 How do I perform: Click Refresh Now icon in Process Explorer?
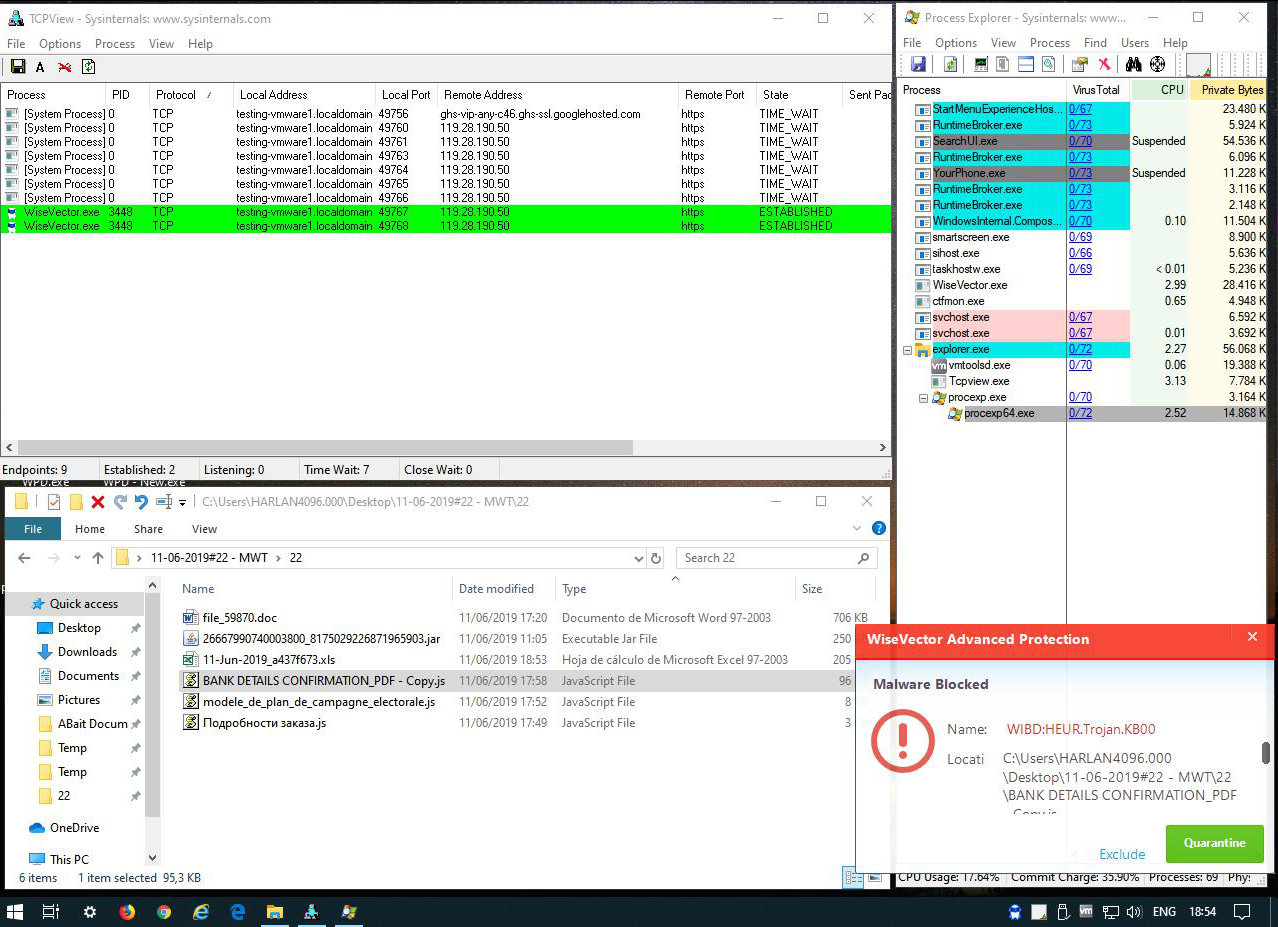click(x=951, y=65)
